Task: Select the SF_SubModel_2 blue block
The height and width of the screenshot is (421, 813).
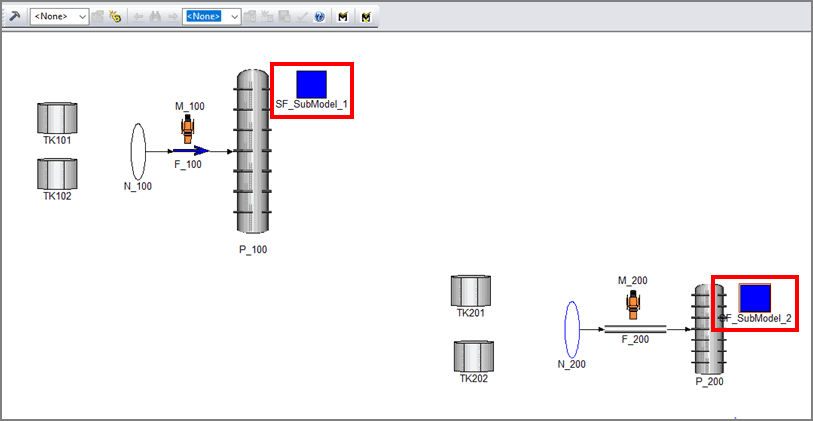Action: (x=755, y=298)
